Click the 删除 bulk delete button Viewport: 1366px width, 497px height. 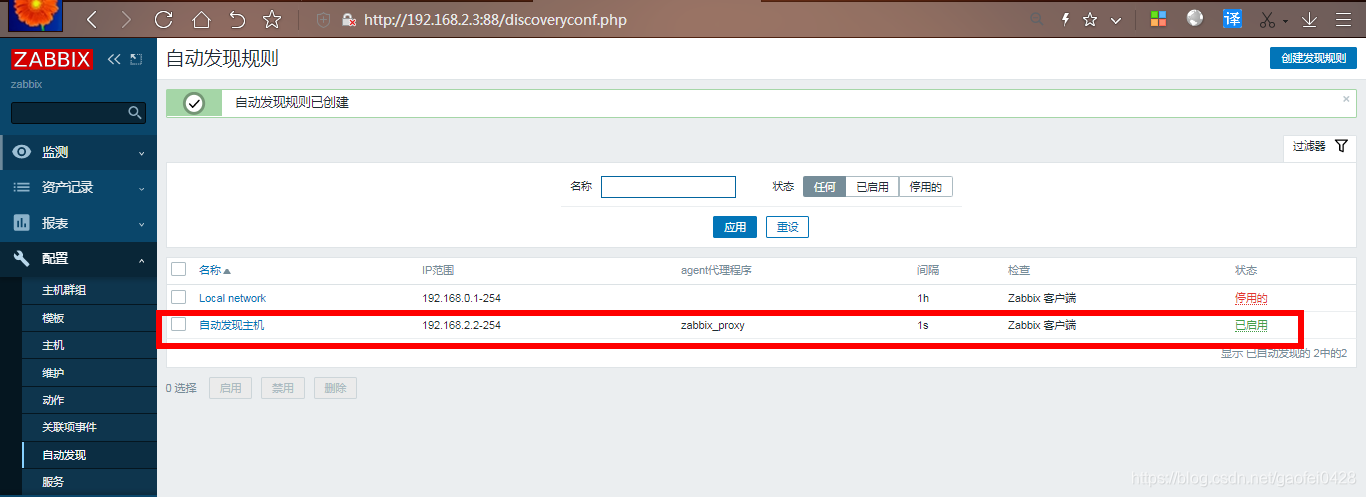(335, 388)
